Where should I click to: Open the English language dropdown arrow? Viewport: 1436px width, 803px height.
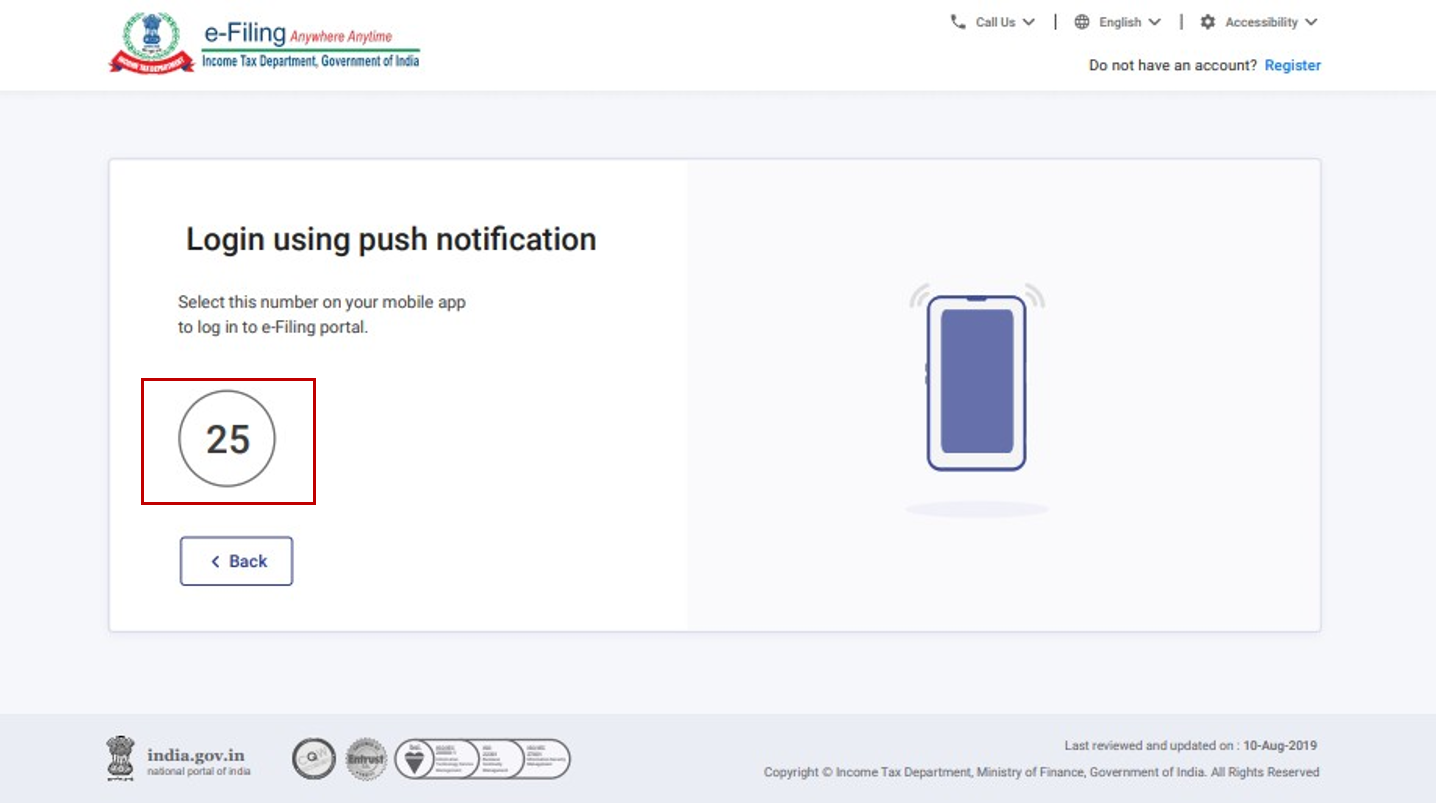1155,22
